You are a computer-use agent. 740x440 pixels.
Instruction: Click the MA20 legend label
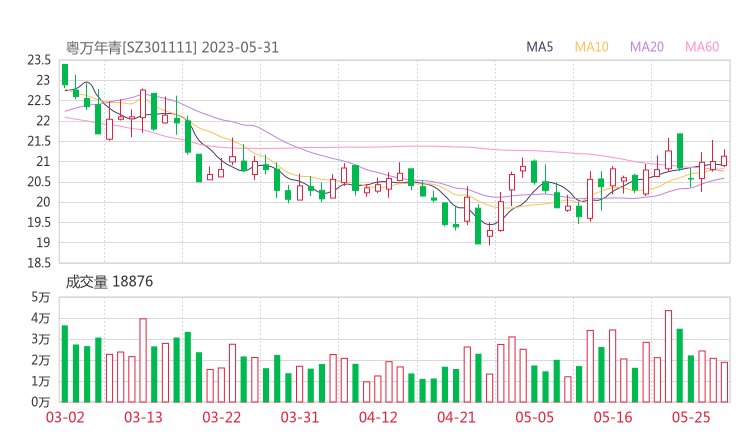pyautogui.click(x=647, y=47)
